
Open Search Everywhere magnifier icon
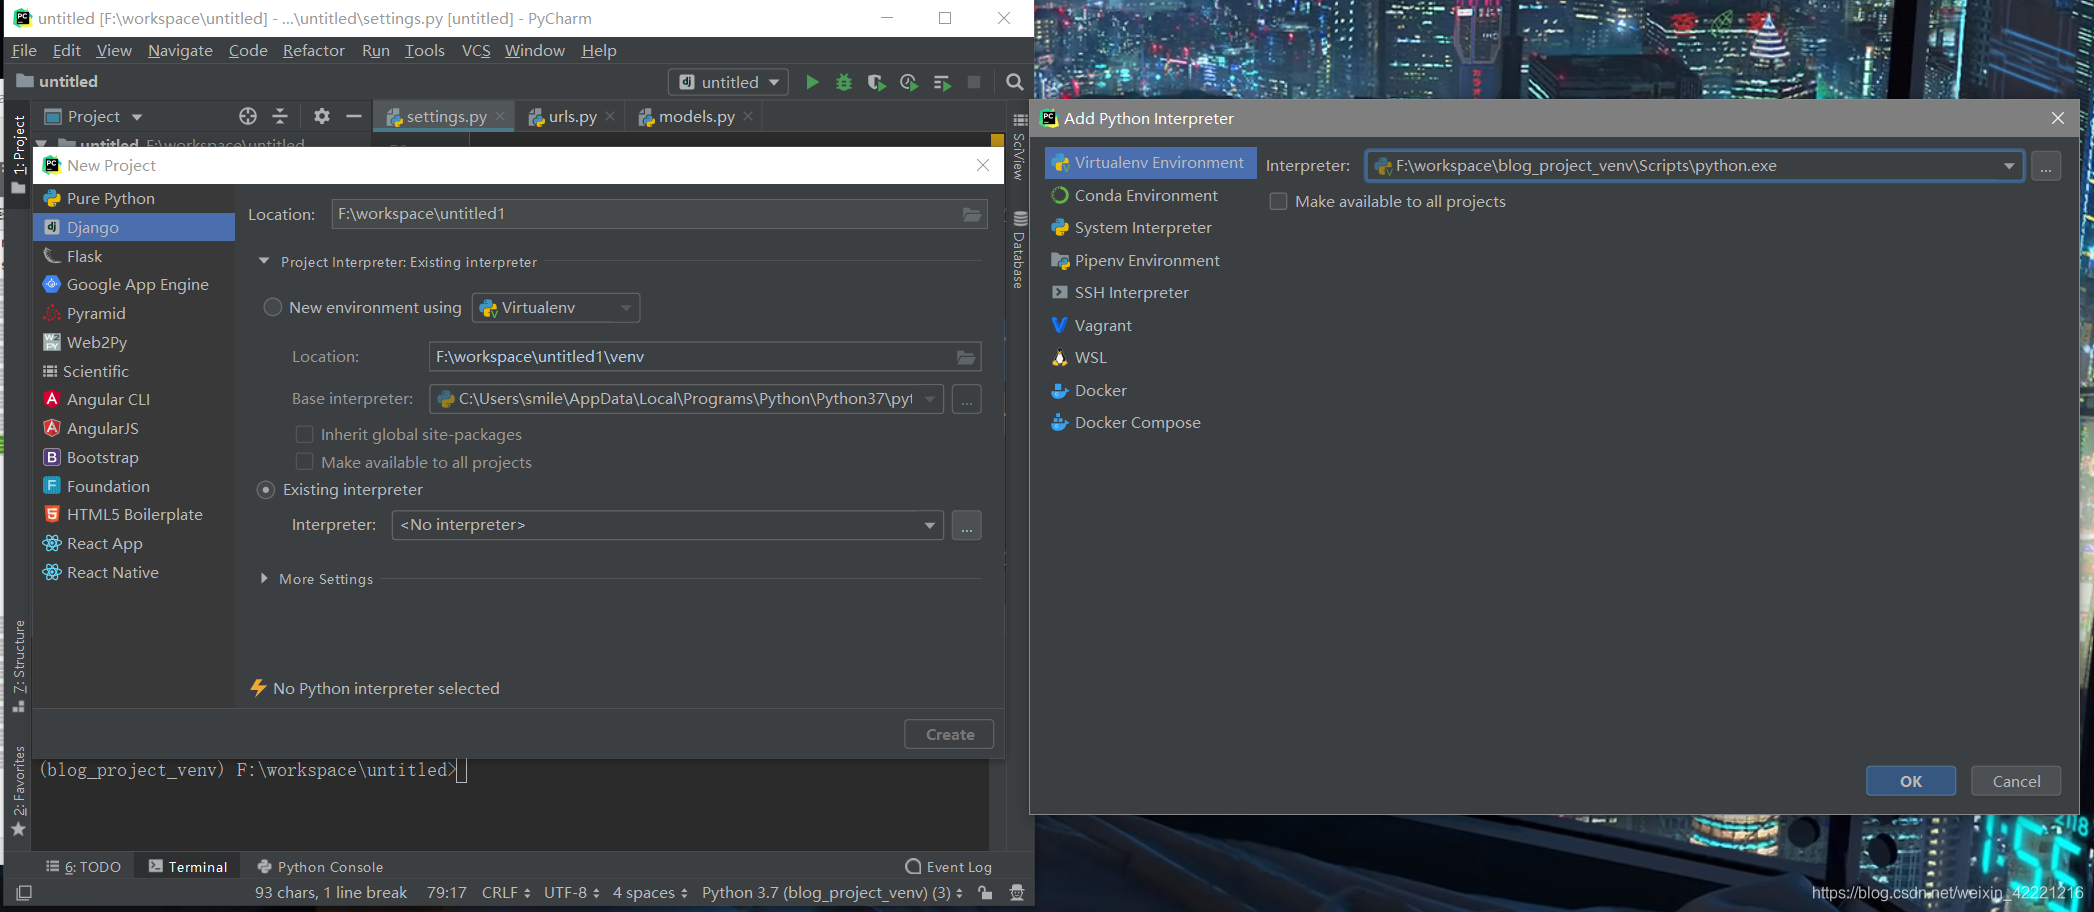(x=1014, y=82)
